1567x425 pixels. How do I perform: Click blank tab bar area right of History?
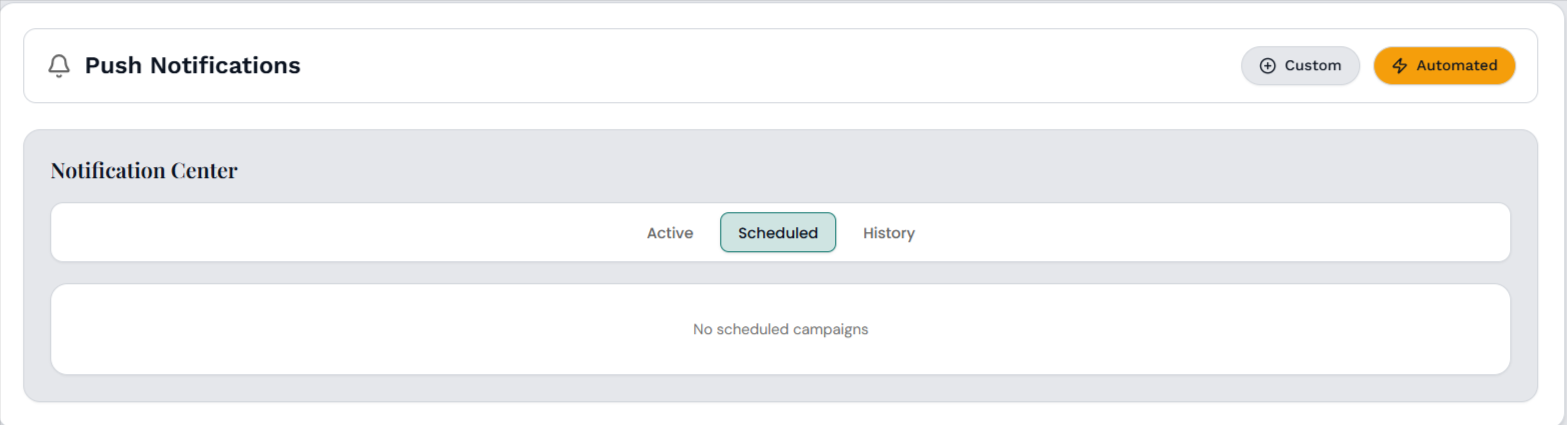(x=1200, y=233)
